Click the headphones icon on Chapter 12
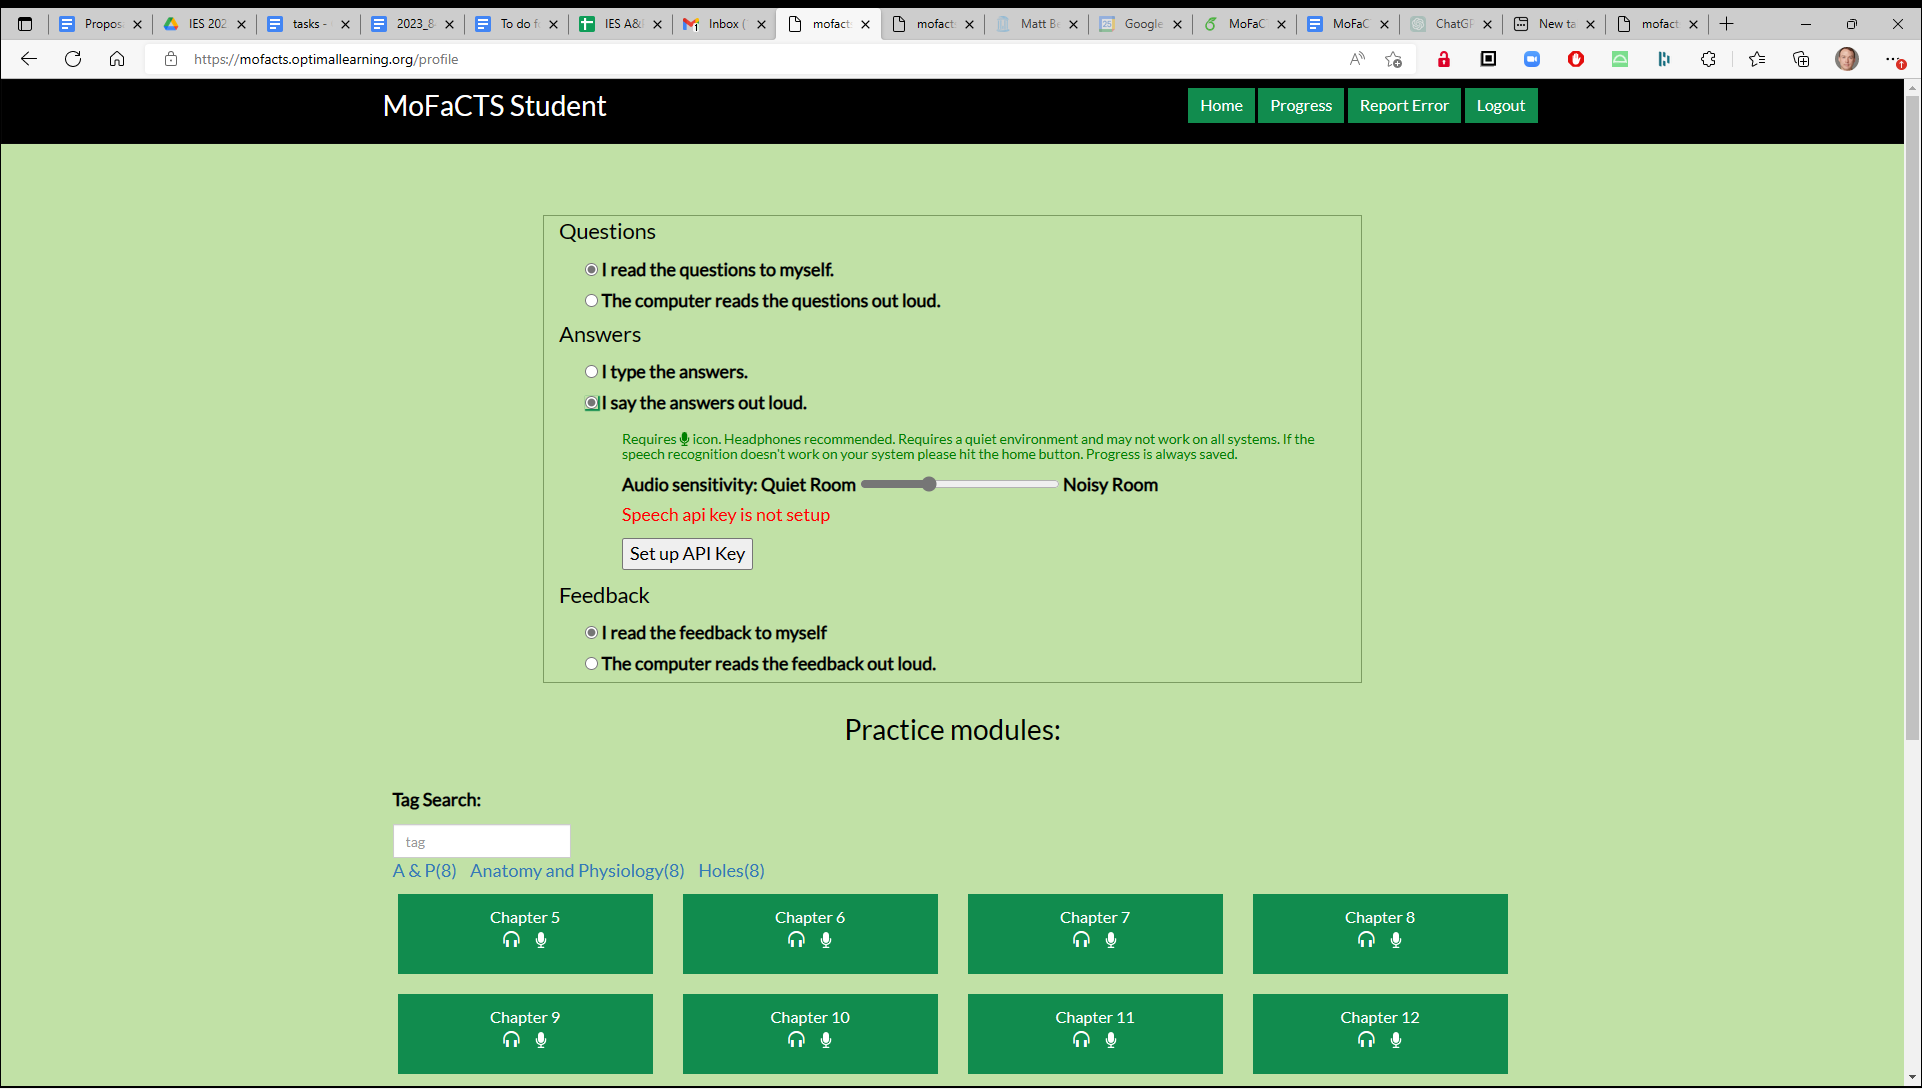 (x=1365, y=1039)
